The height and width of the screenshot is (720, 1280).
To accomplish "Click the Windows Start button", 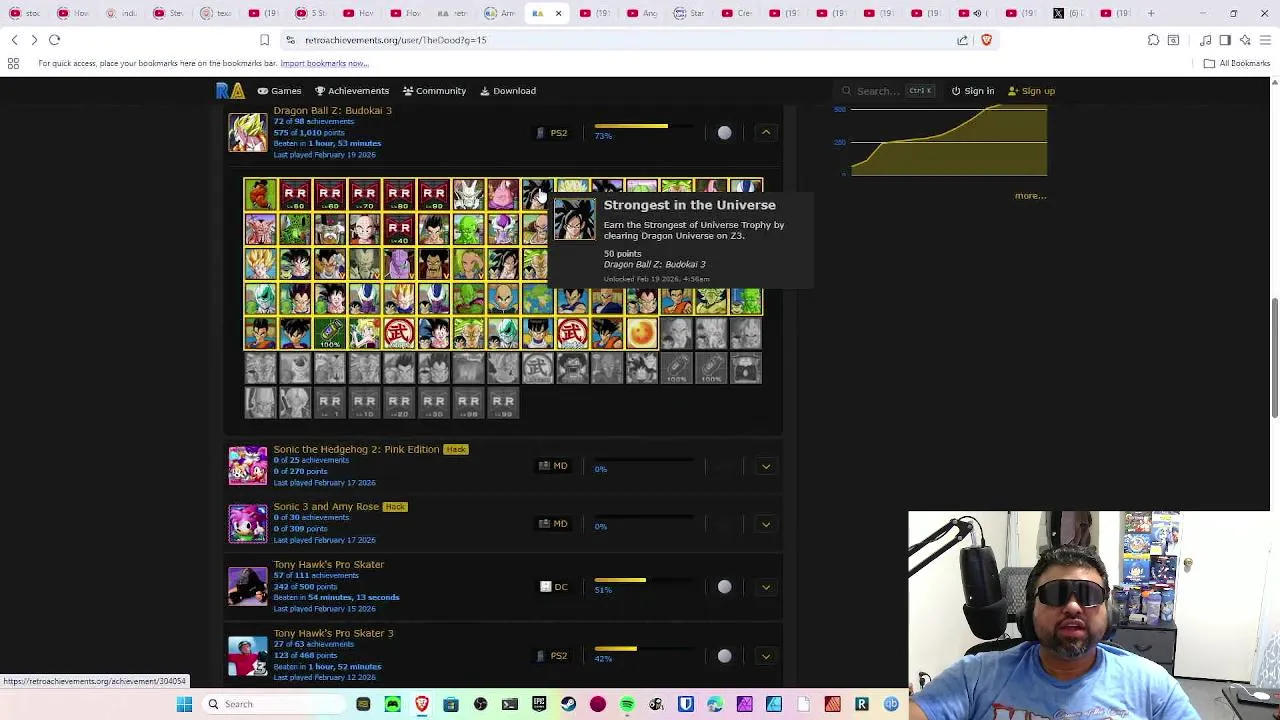I will (x=184, y=704).
